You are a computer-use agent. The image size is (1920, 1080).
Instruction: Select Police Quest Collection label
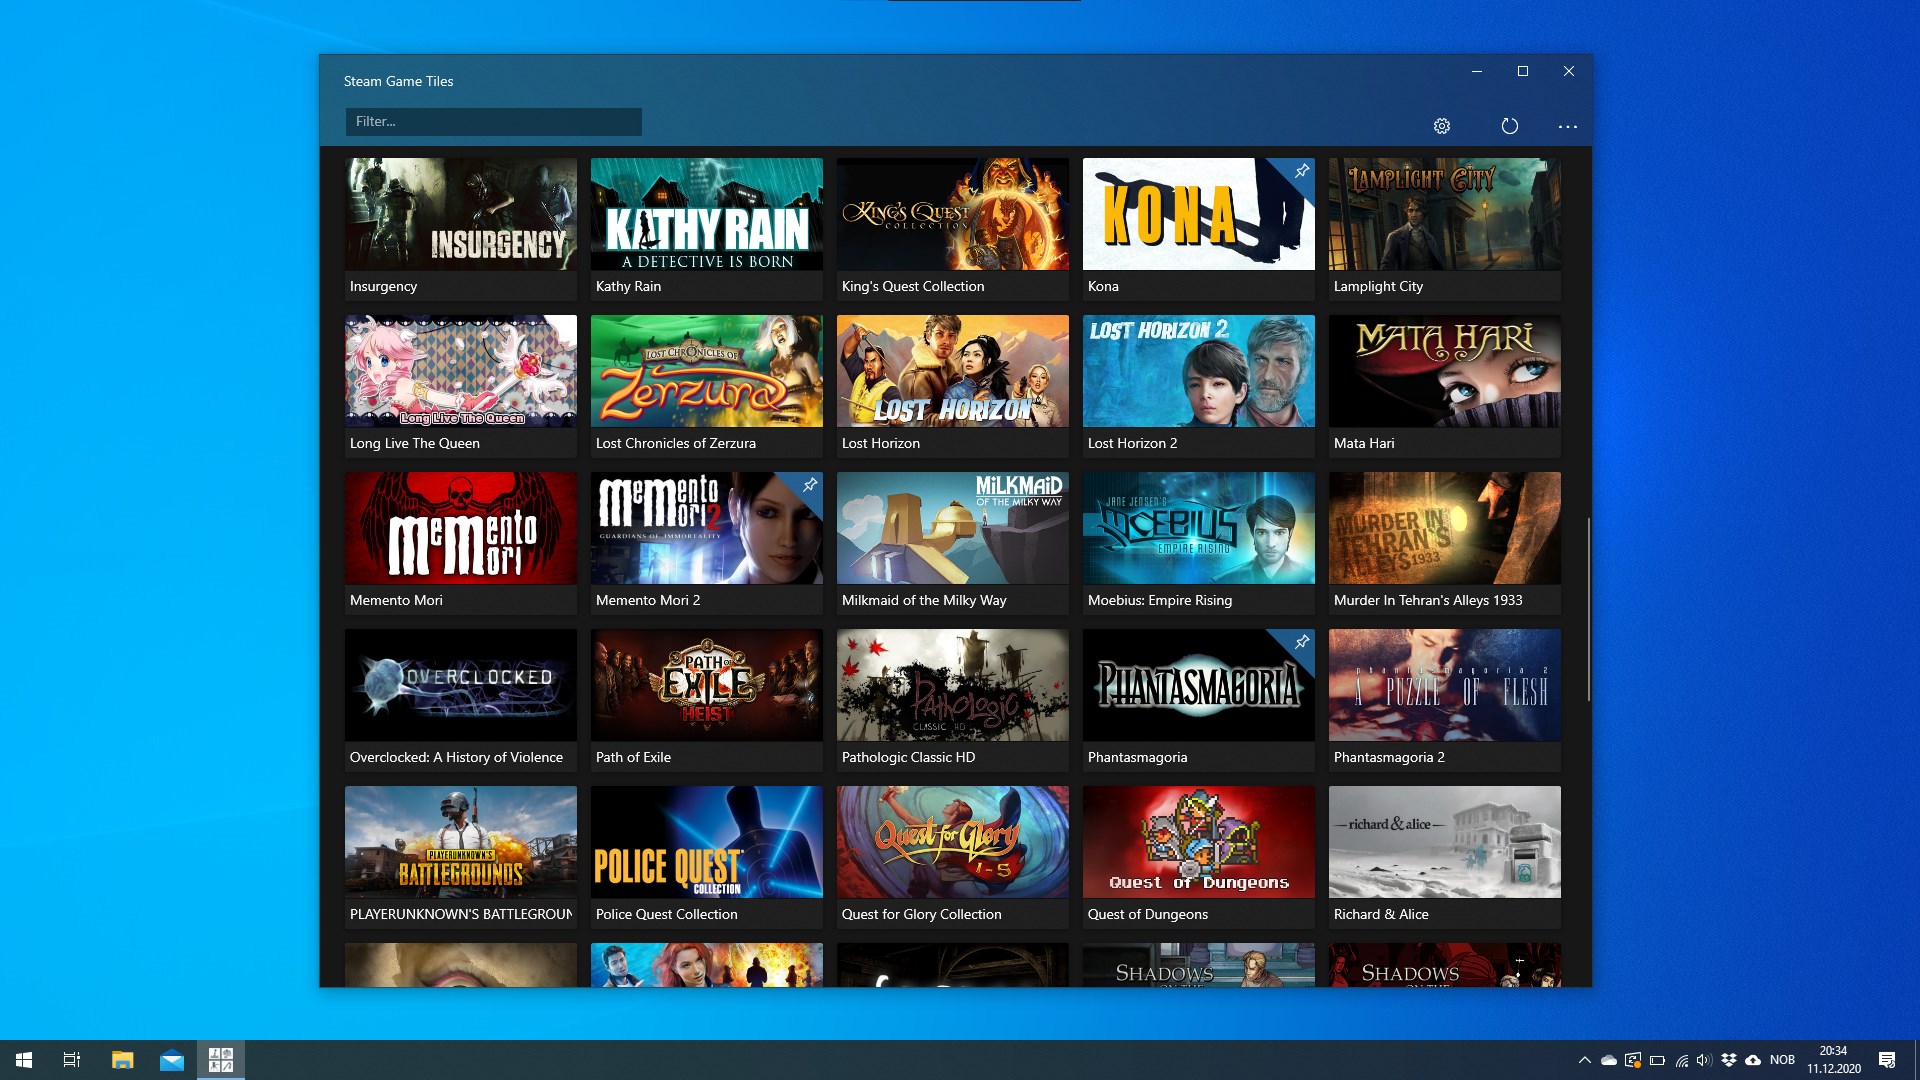click(x=666, y=914)
